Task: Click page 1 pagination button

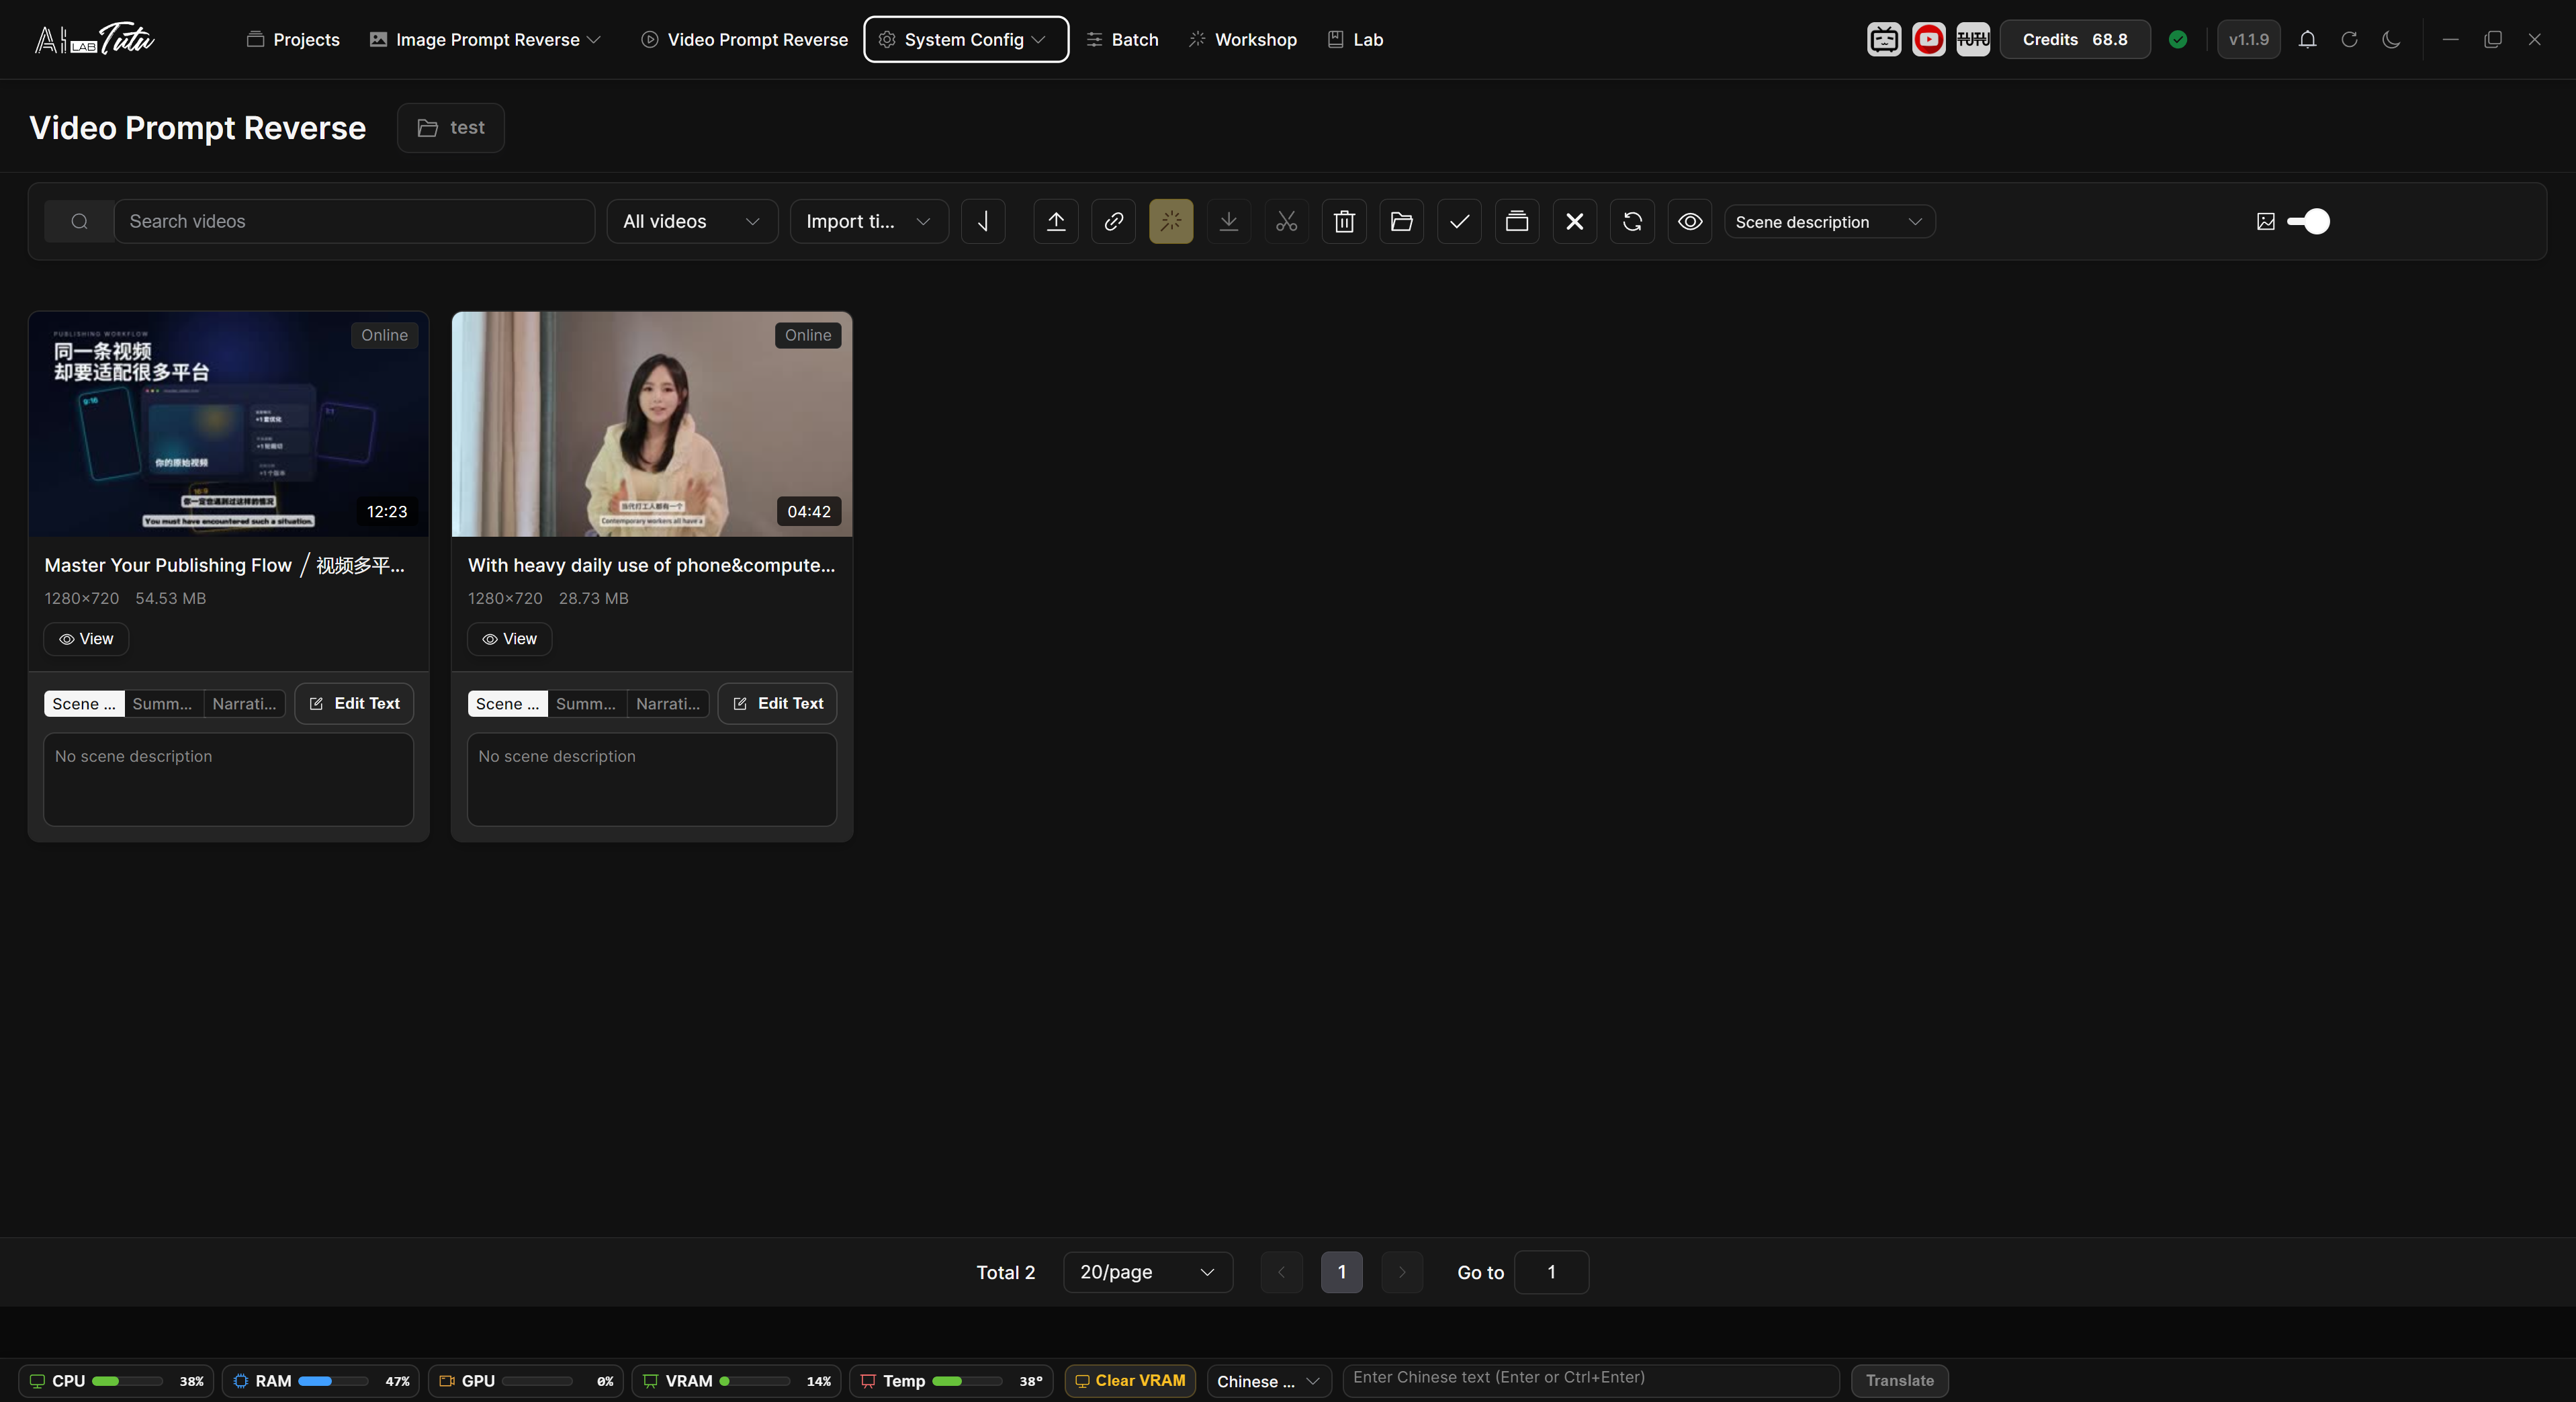Action: click(1342, 1272)
